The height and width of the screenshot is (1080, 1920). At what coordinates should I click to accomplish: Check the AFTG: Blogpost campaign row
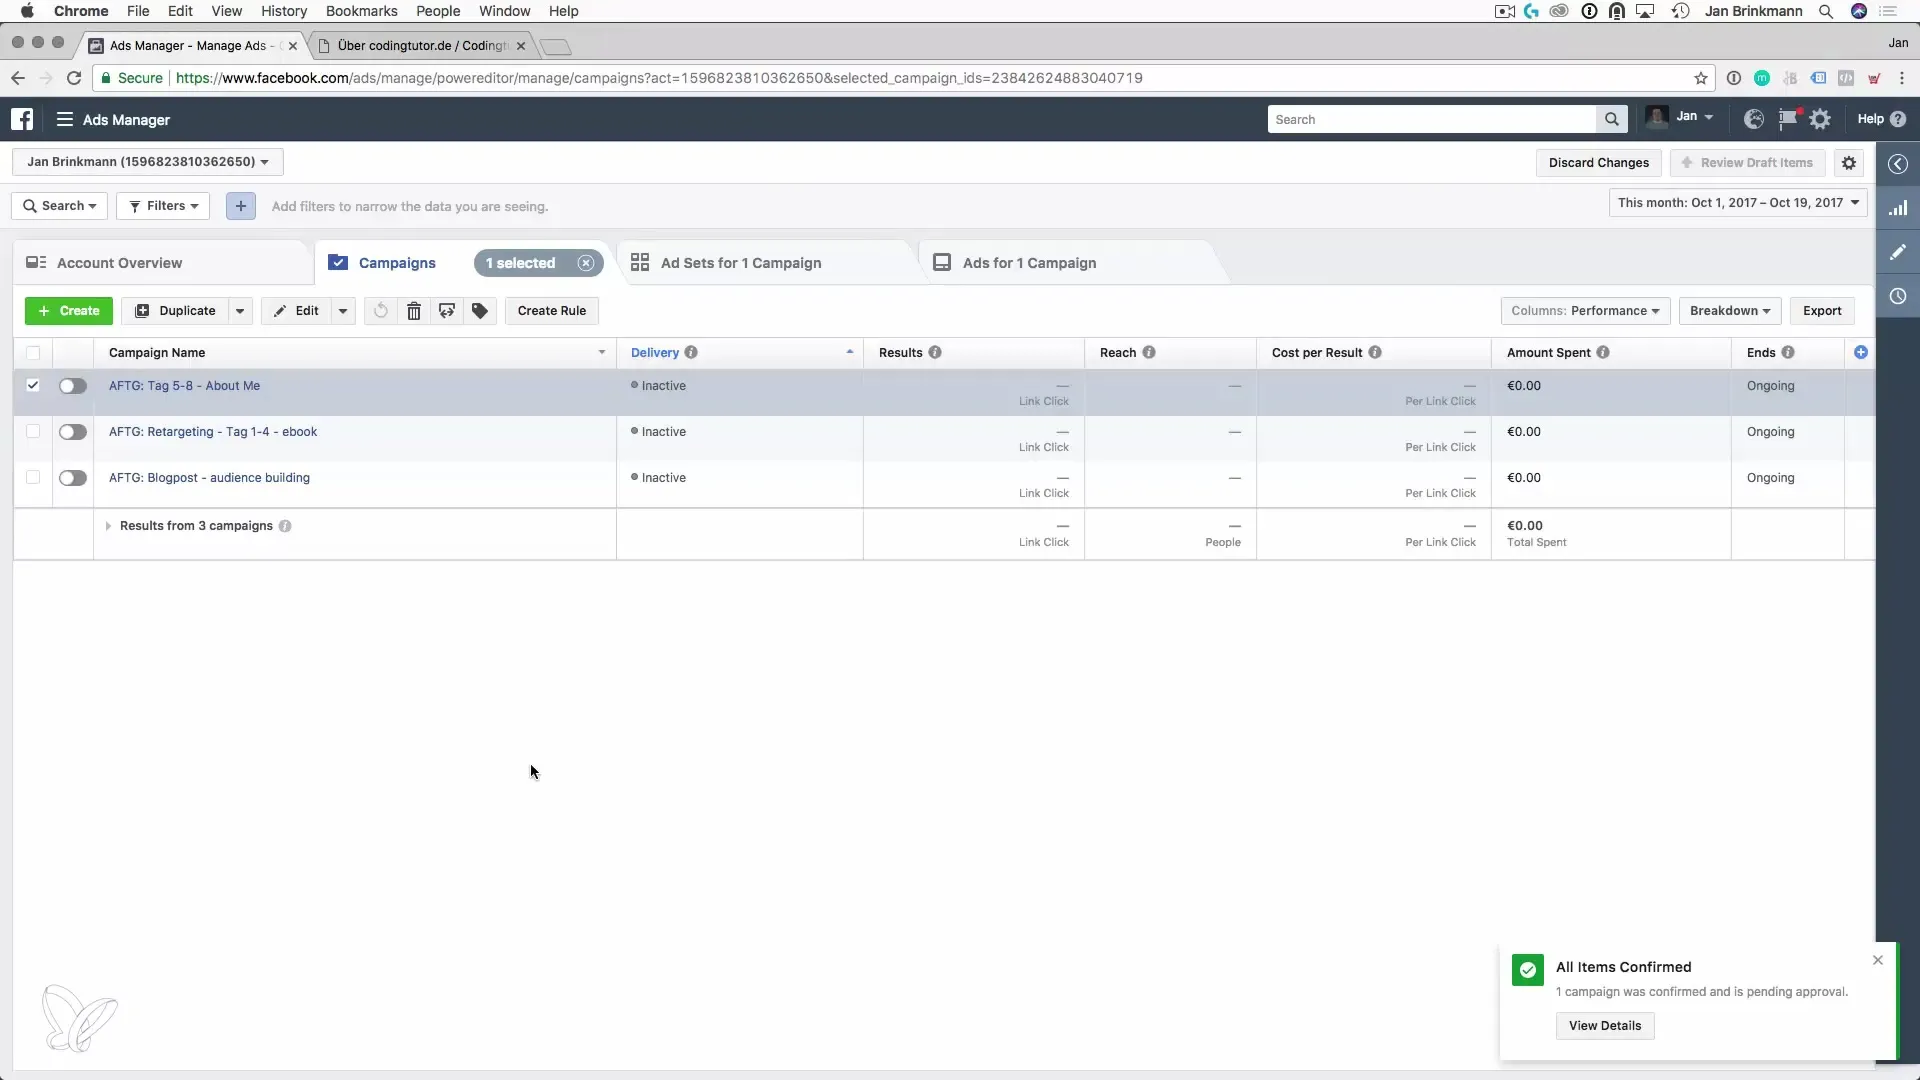click(x=33, y=477)
